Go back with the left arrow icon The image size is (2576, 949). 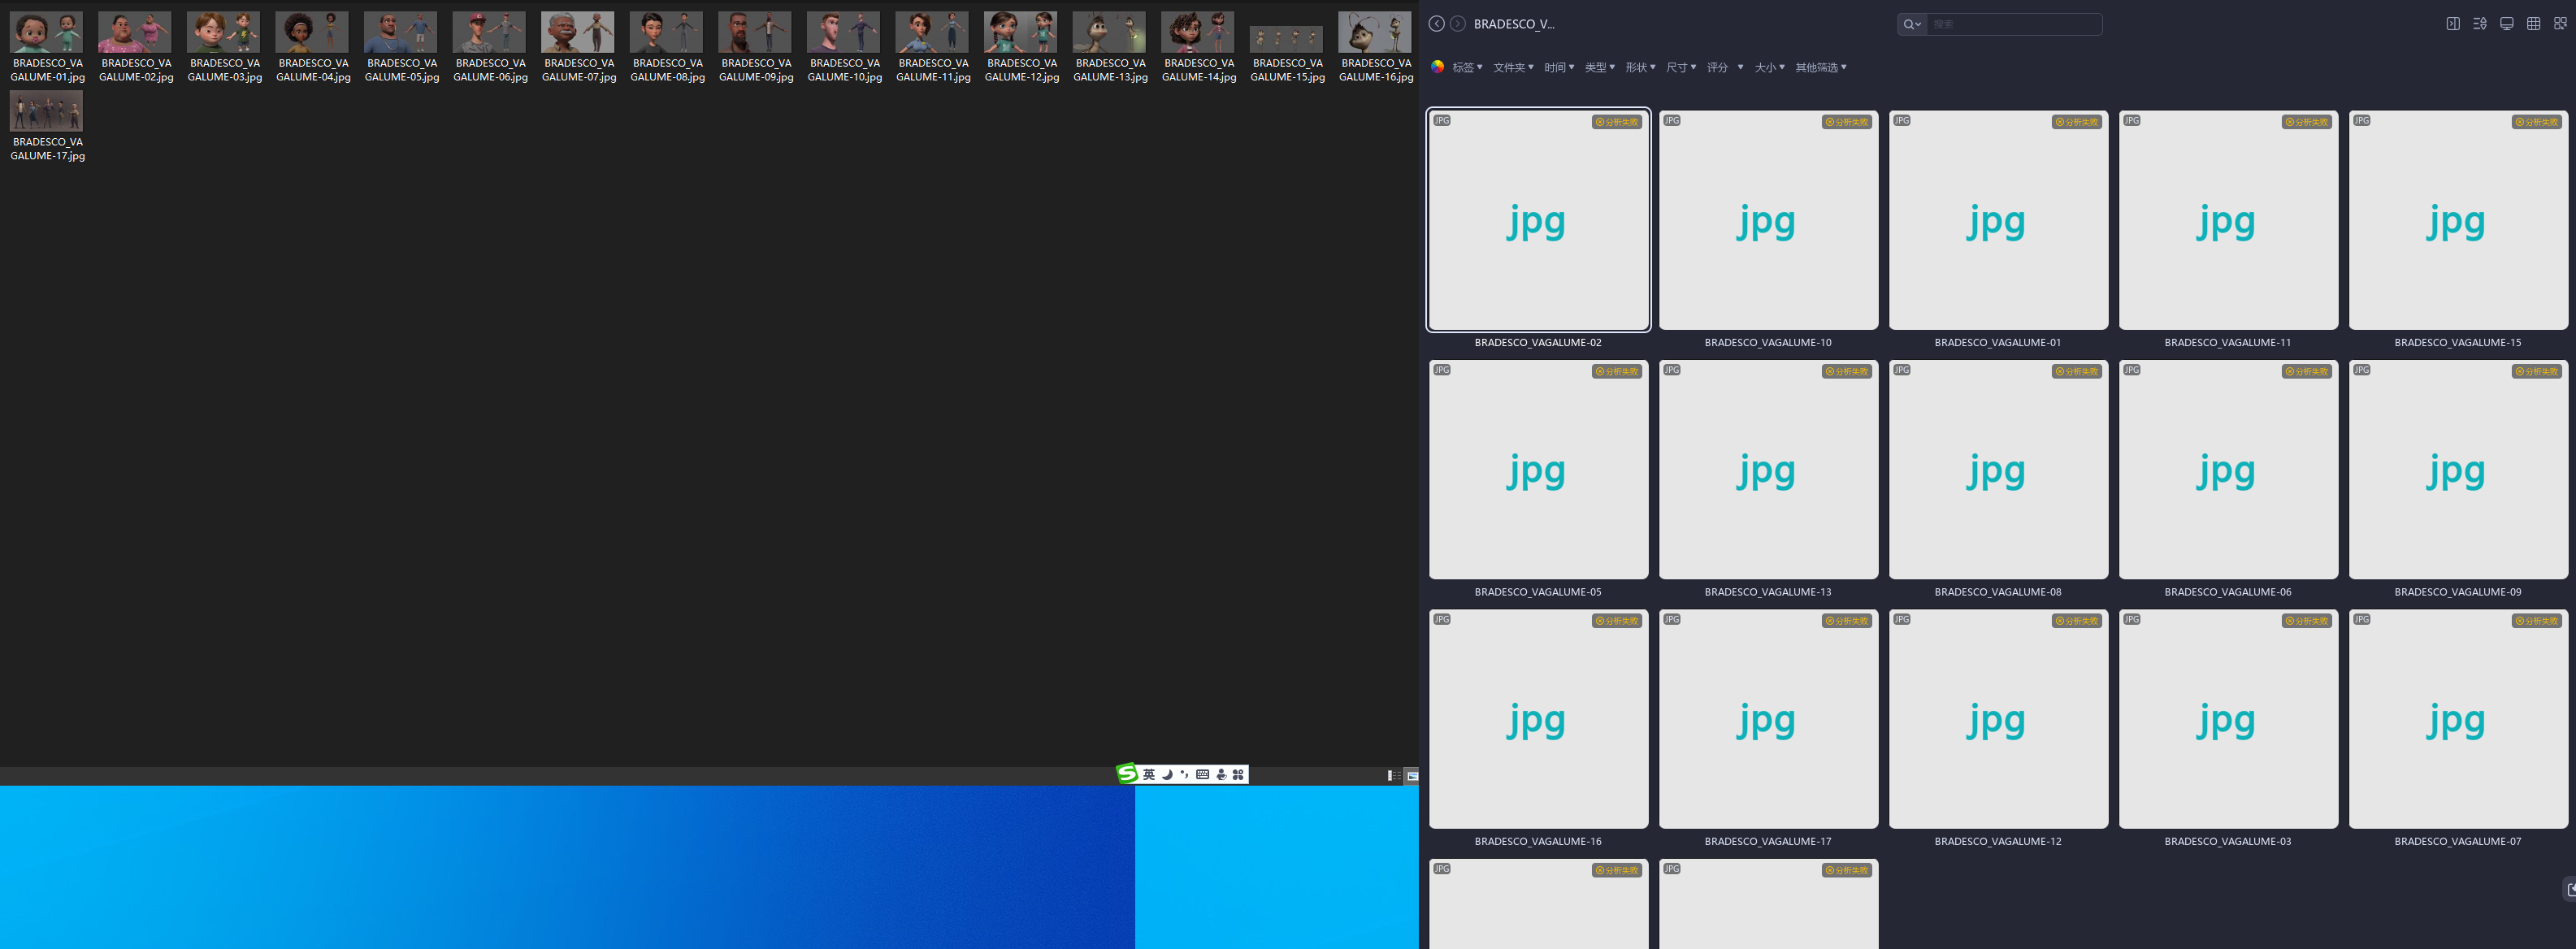coord(1436,24)
